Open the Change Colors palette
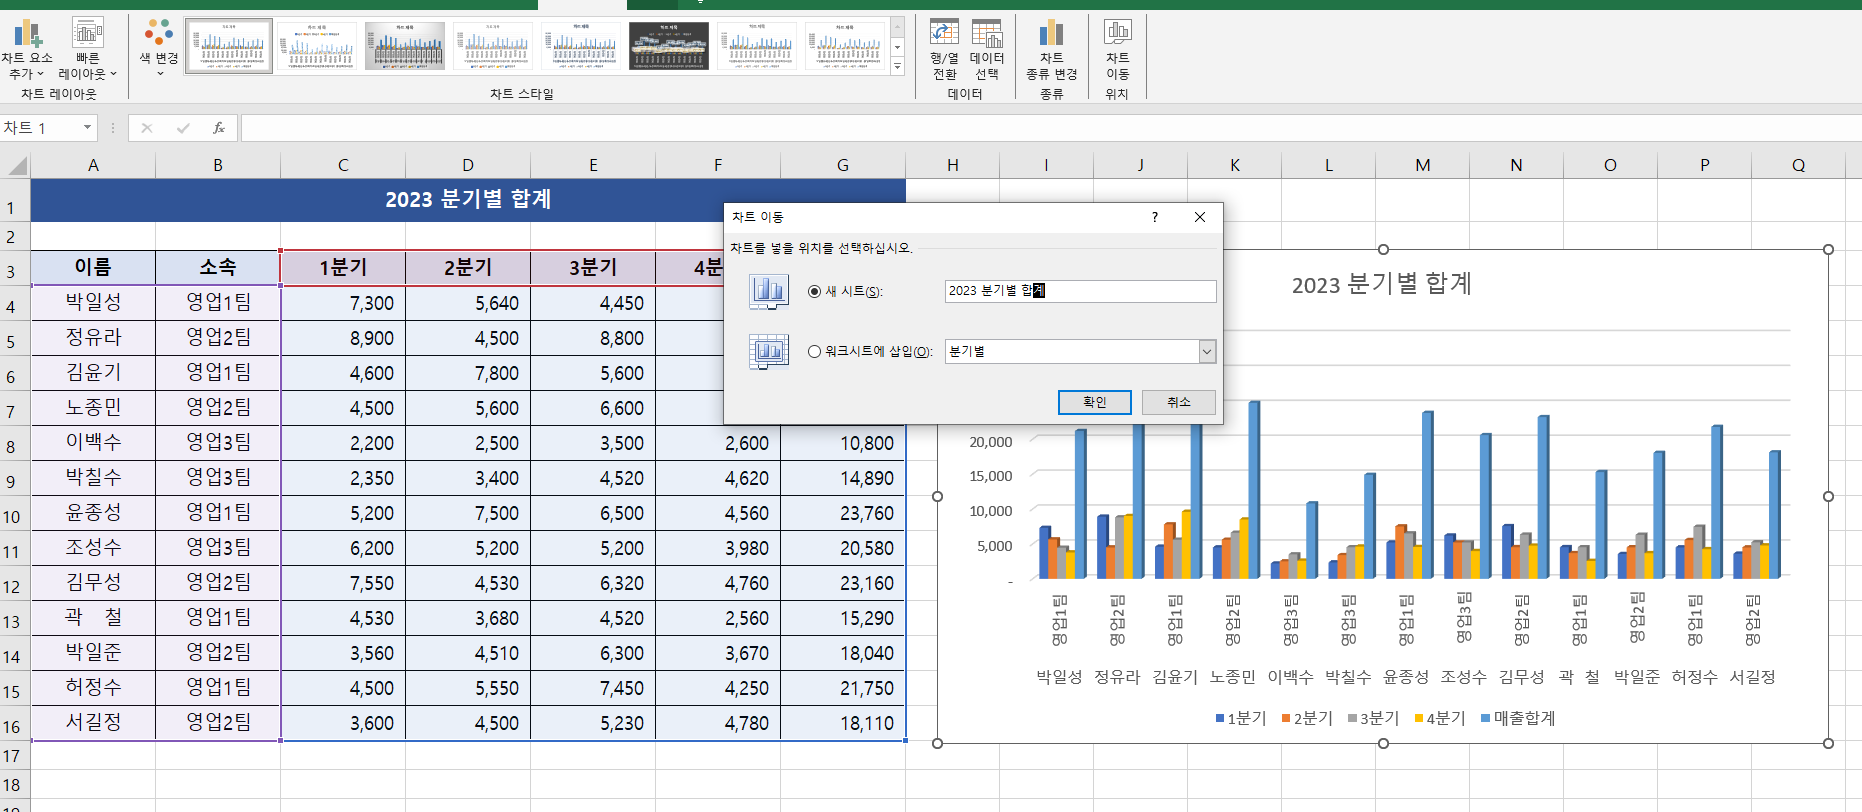The image size is (1862, 812). [159, 47]
